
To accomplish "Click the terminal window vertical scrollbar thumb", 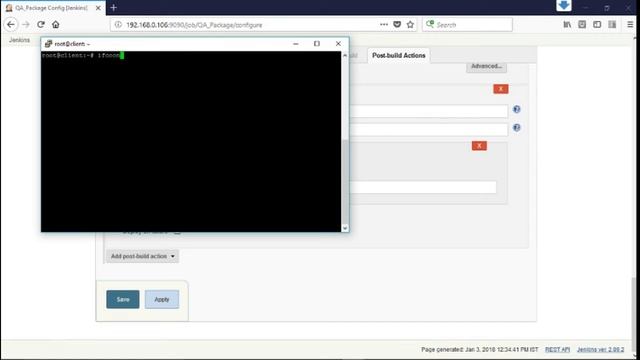I will pyautogui.click(x=345, y=181).
